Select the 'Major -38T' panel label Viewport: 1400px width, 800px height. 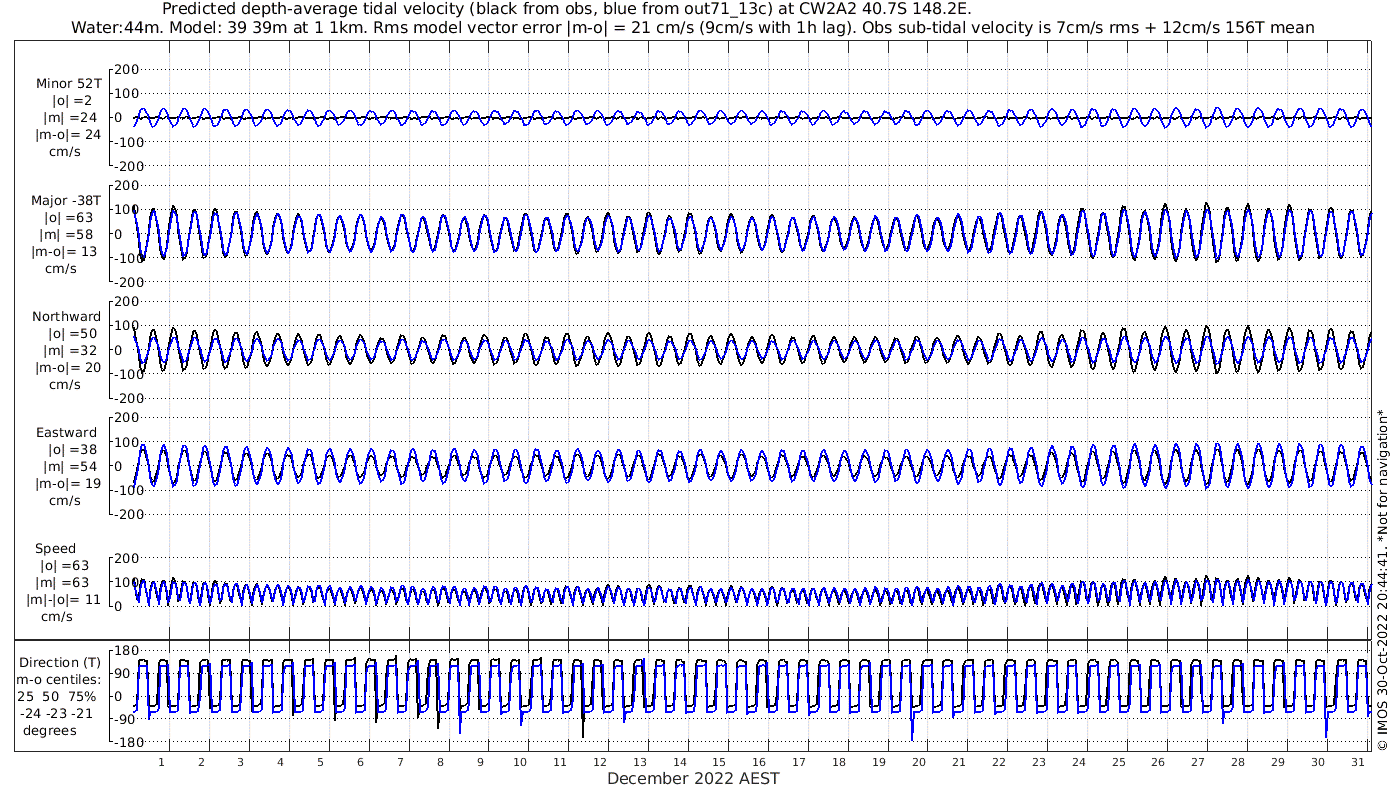[66, 201]
